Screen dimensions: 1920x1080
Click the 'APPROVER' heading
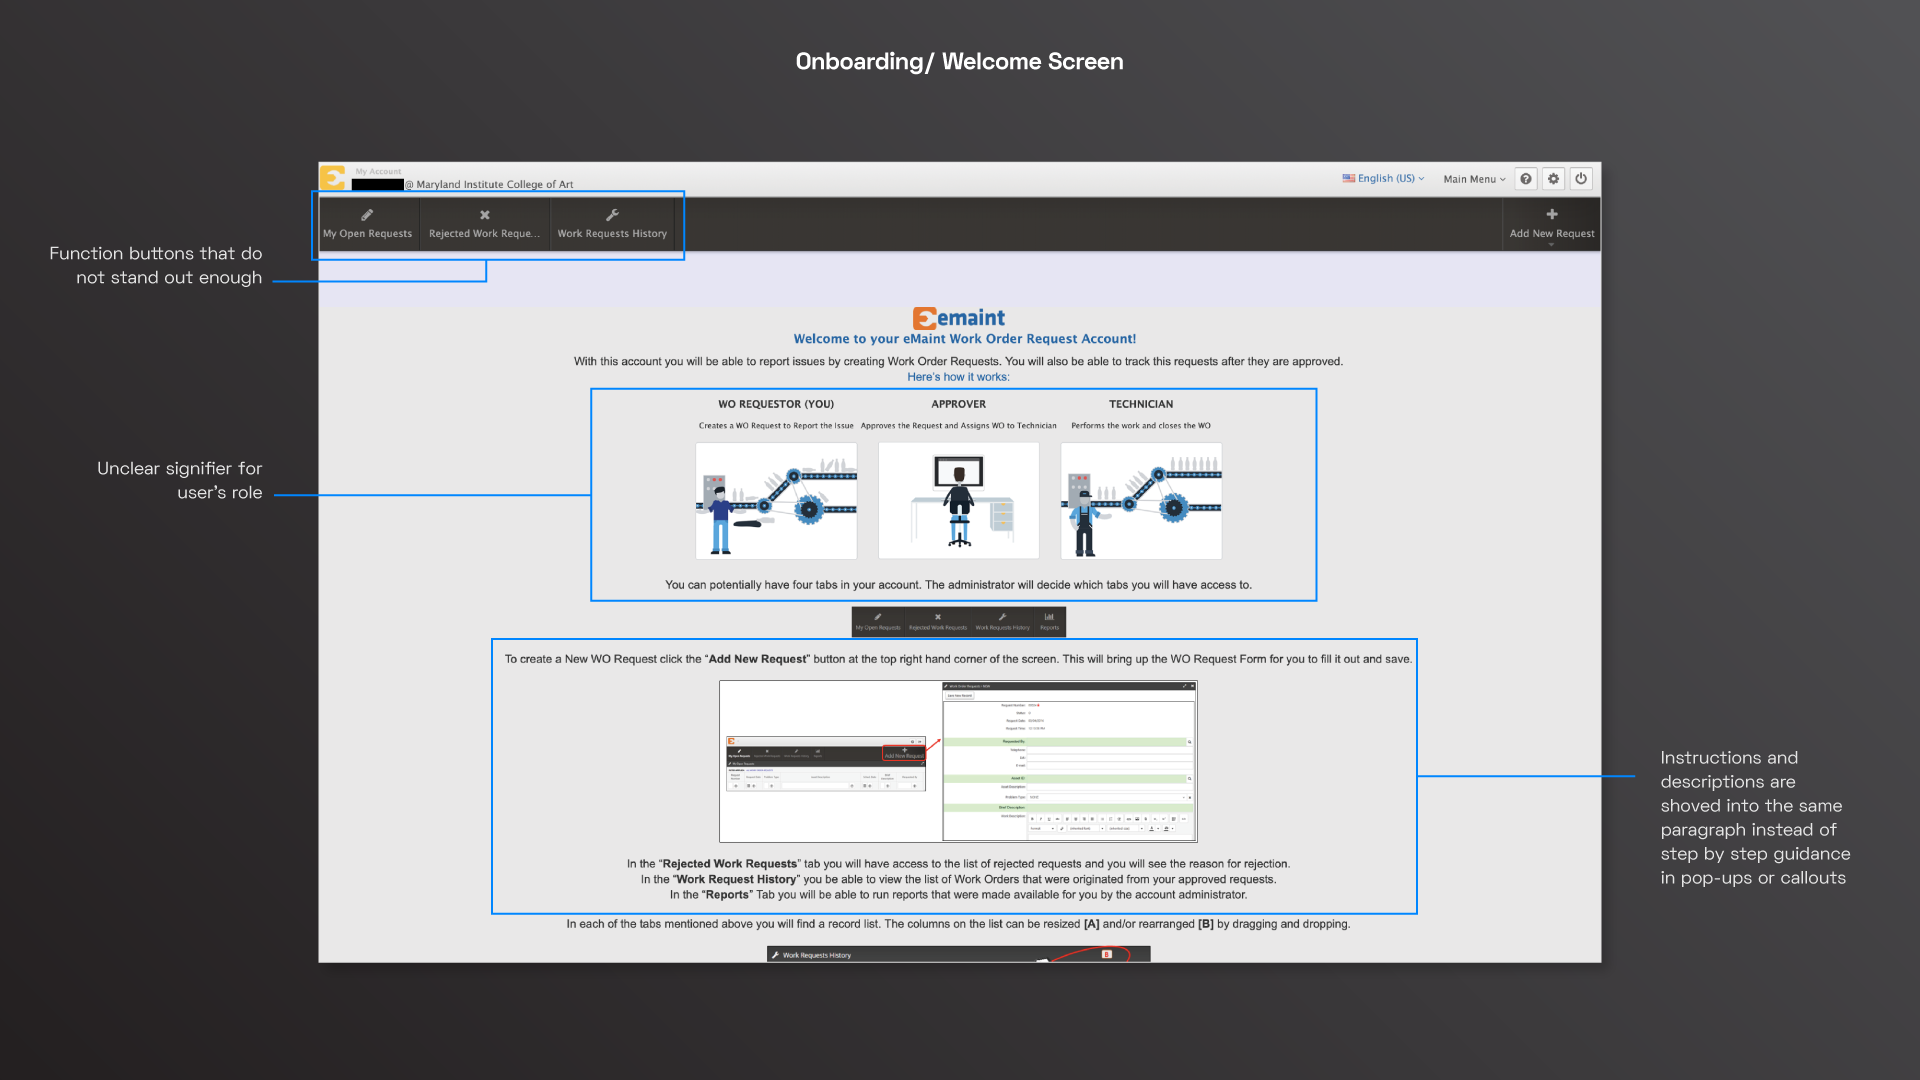click(x=959, y=405)
